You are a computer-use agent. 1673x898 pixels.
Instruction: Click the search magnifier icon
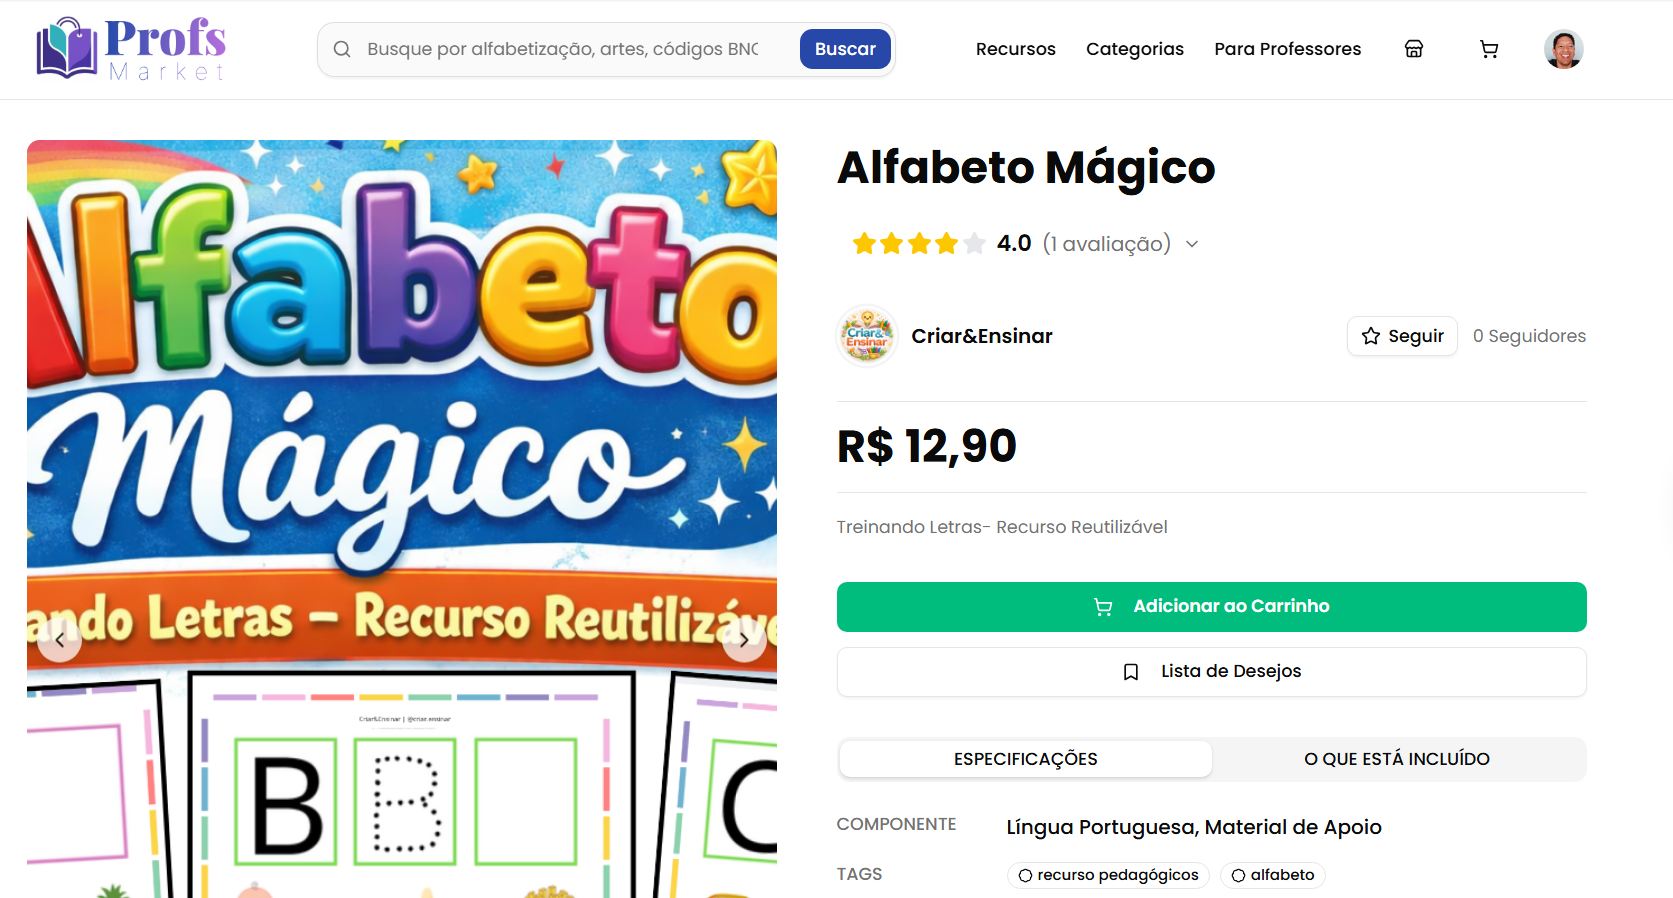tap(342, 49)
